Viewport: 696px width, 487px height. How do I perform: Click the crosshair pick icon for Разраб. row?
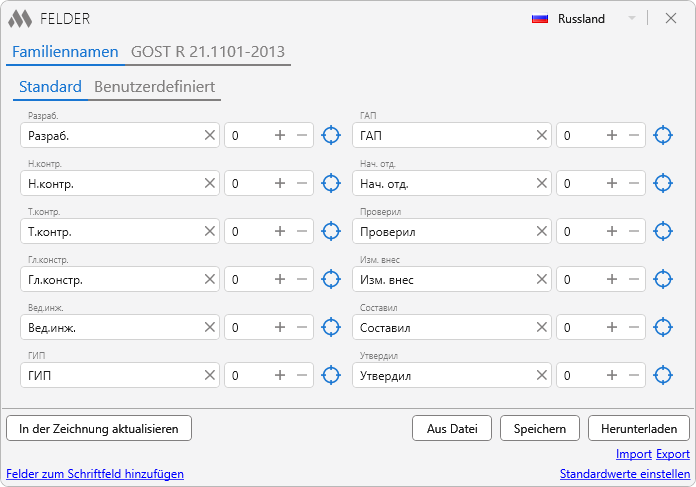click(331, 135)
